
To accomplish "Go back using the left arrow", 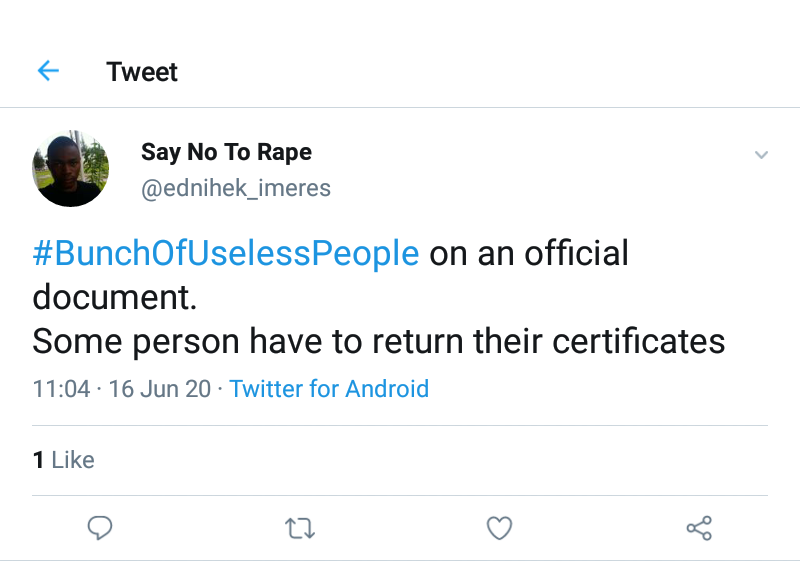I will 48,71.
